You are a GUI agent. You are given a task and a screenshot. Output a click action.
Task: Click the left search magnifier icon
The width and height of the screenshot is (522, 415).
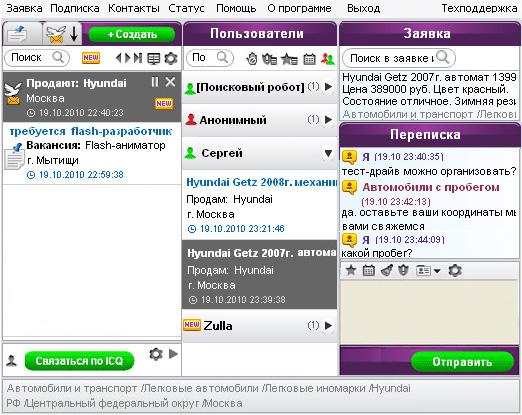(x=58, y=57)
